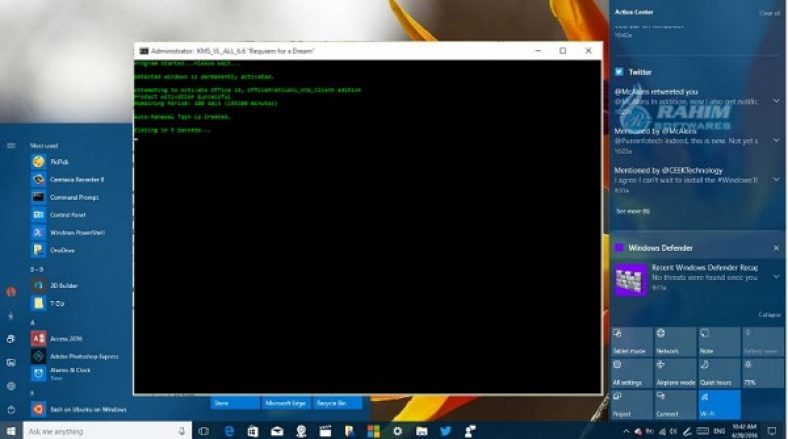Image resolution: width=788 pixels, height=439 pixels.
Task: Adjust brightness 75% quick action tile
Action: pyautogui.click(x=763, y=372)
